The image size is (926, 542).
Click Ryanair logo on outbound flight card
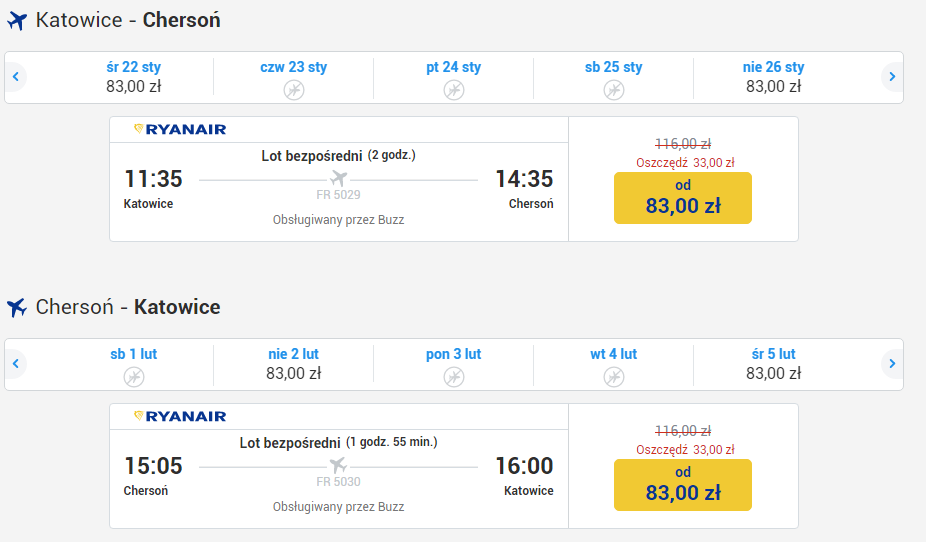180,129
